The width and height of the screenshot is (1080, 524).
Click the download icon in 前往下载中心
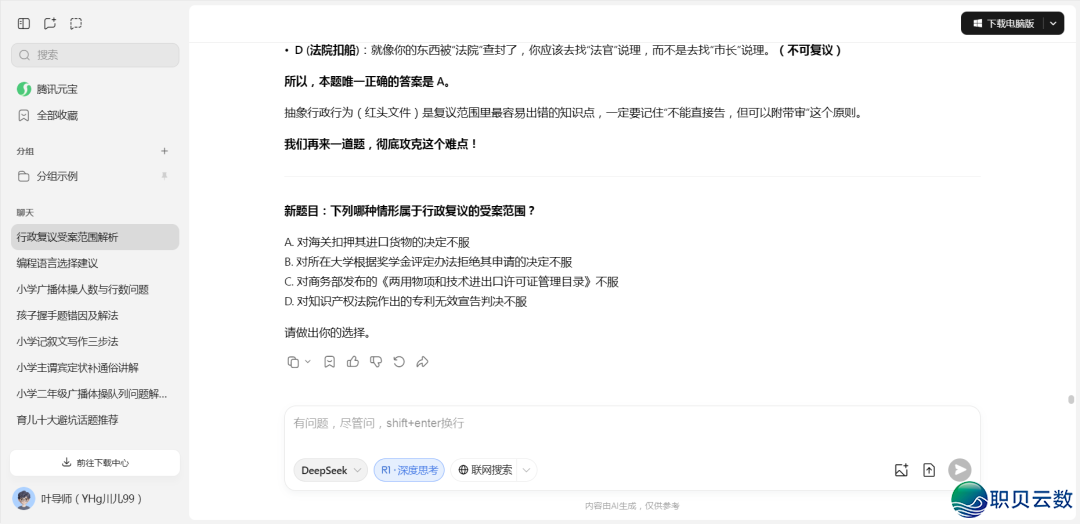coord(67,463)
